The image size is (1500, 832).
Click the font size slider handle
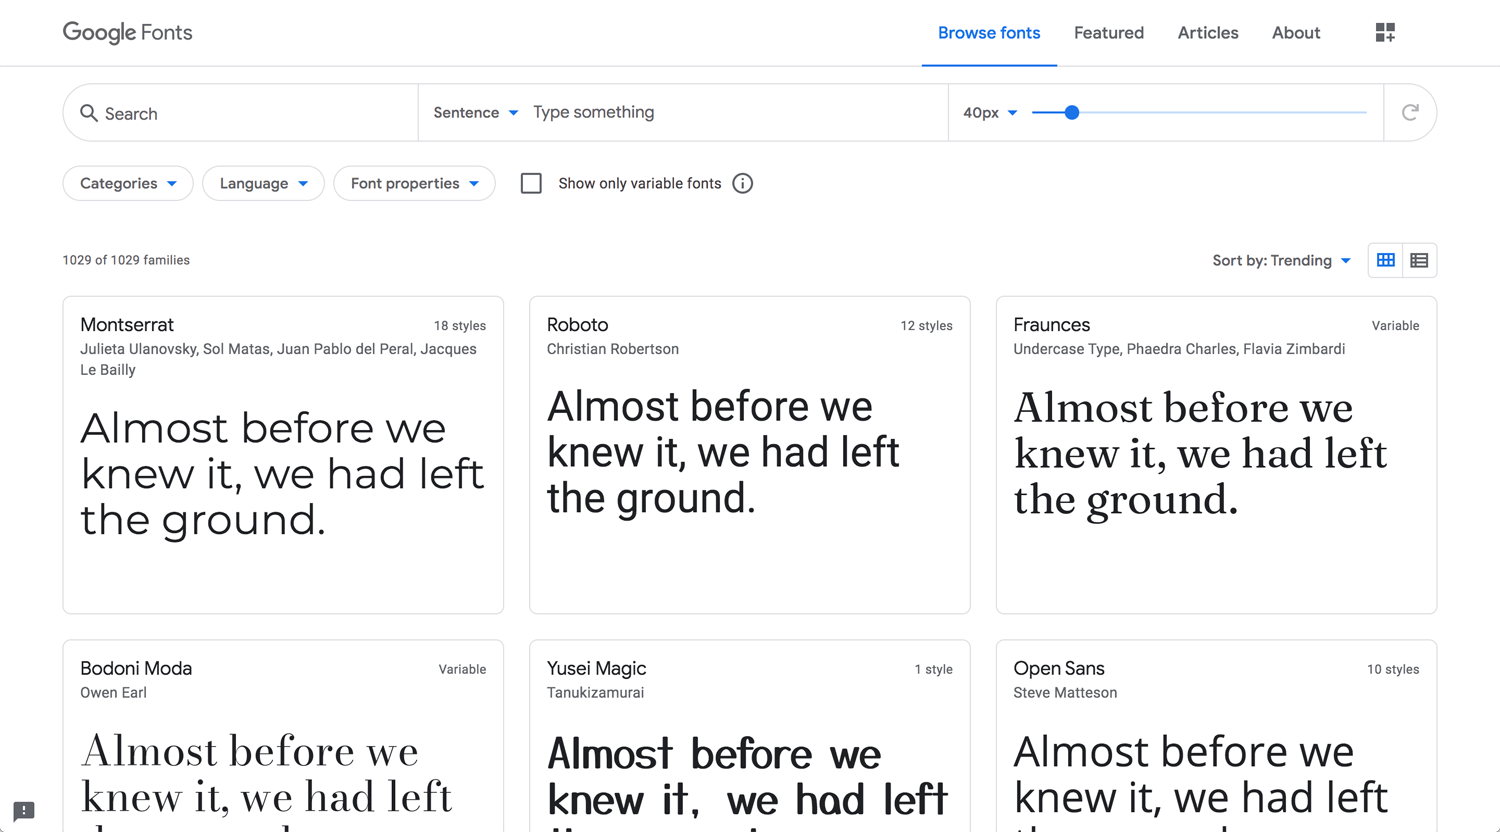(x=1071, y=112)
